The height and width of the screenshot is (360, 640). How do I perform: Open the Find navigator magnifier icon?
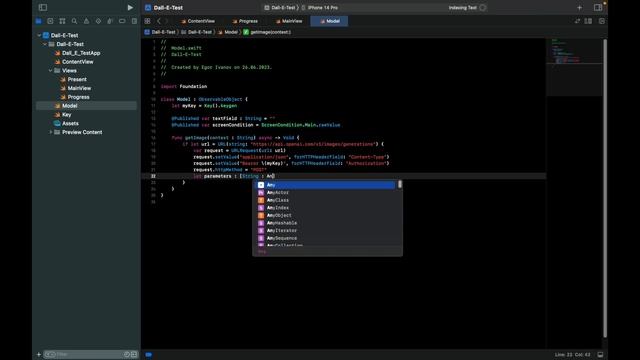pyautogui.click(x=74, y=21)
